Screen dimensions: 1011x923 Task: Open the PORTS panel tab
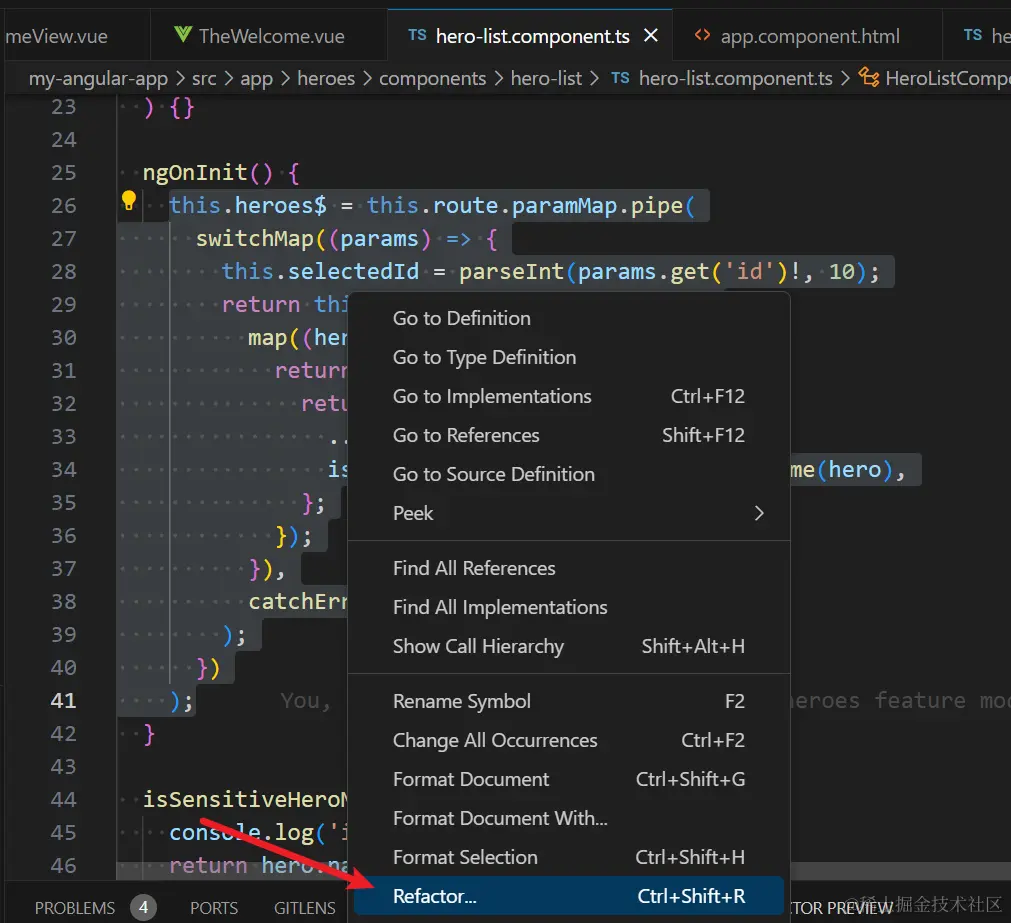[214, 908]
